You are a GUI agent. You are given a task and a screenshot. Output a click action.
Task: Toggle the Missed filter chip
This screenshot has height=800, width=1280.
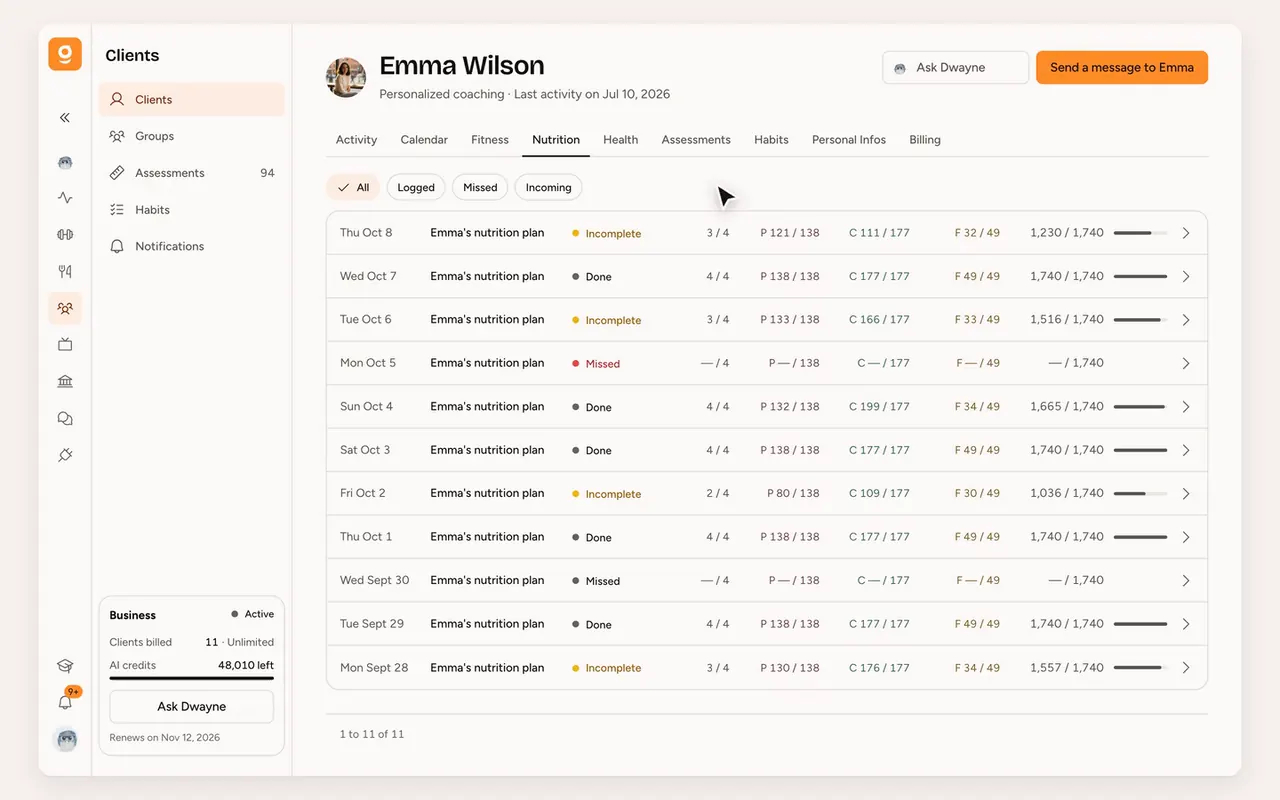480,187
